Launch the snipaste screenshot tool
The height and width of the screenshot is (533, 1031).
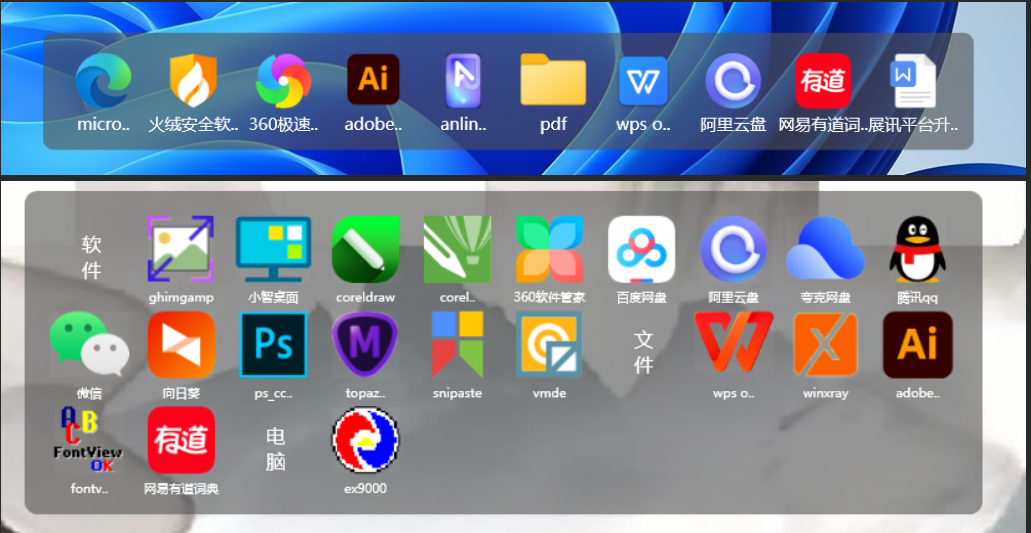tap(457, 345)
